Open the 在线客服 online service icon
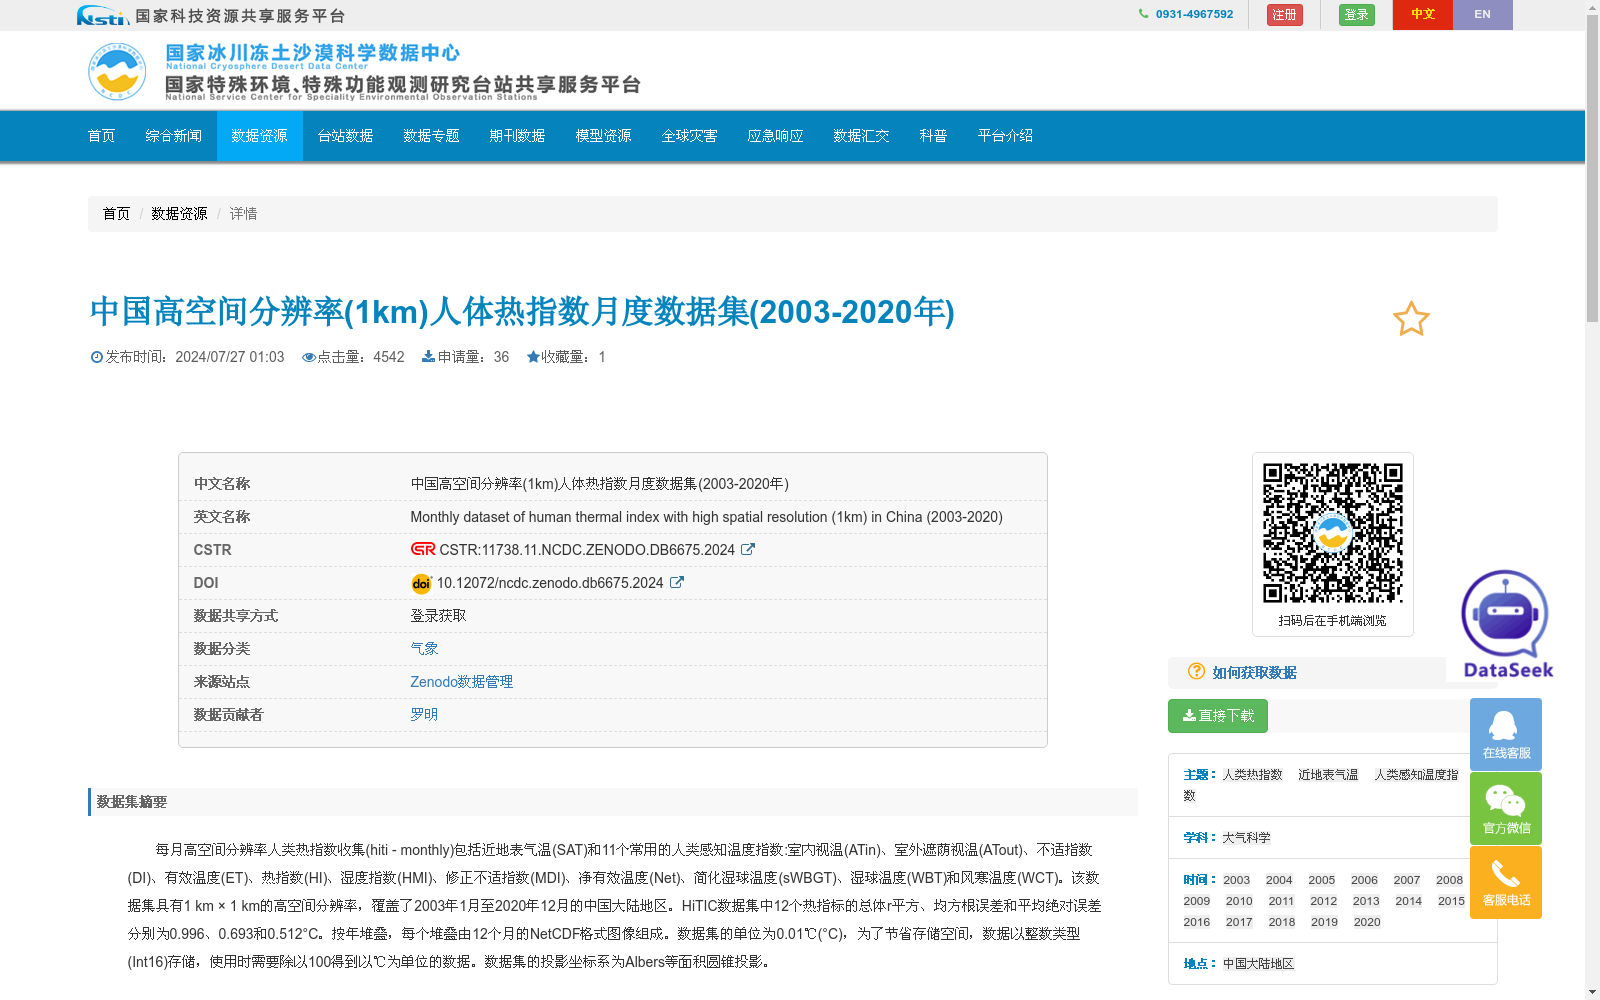This screenshot has width=1600, height=1000. pyautogui.click(x=1506, y=734)
